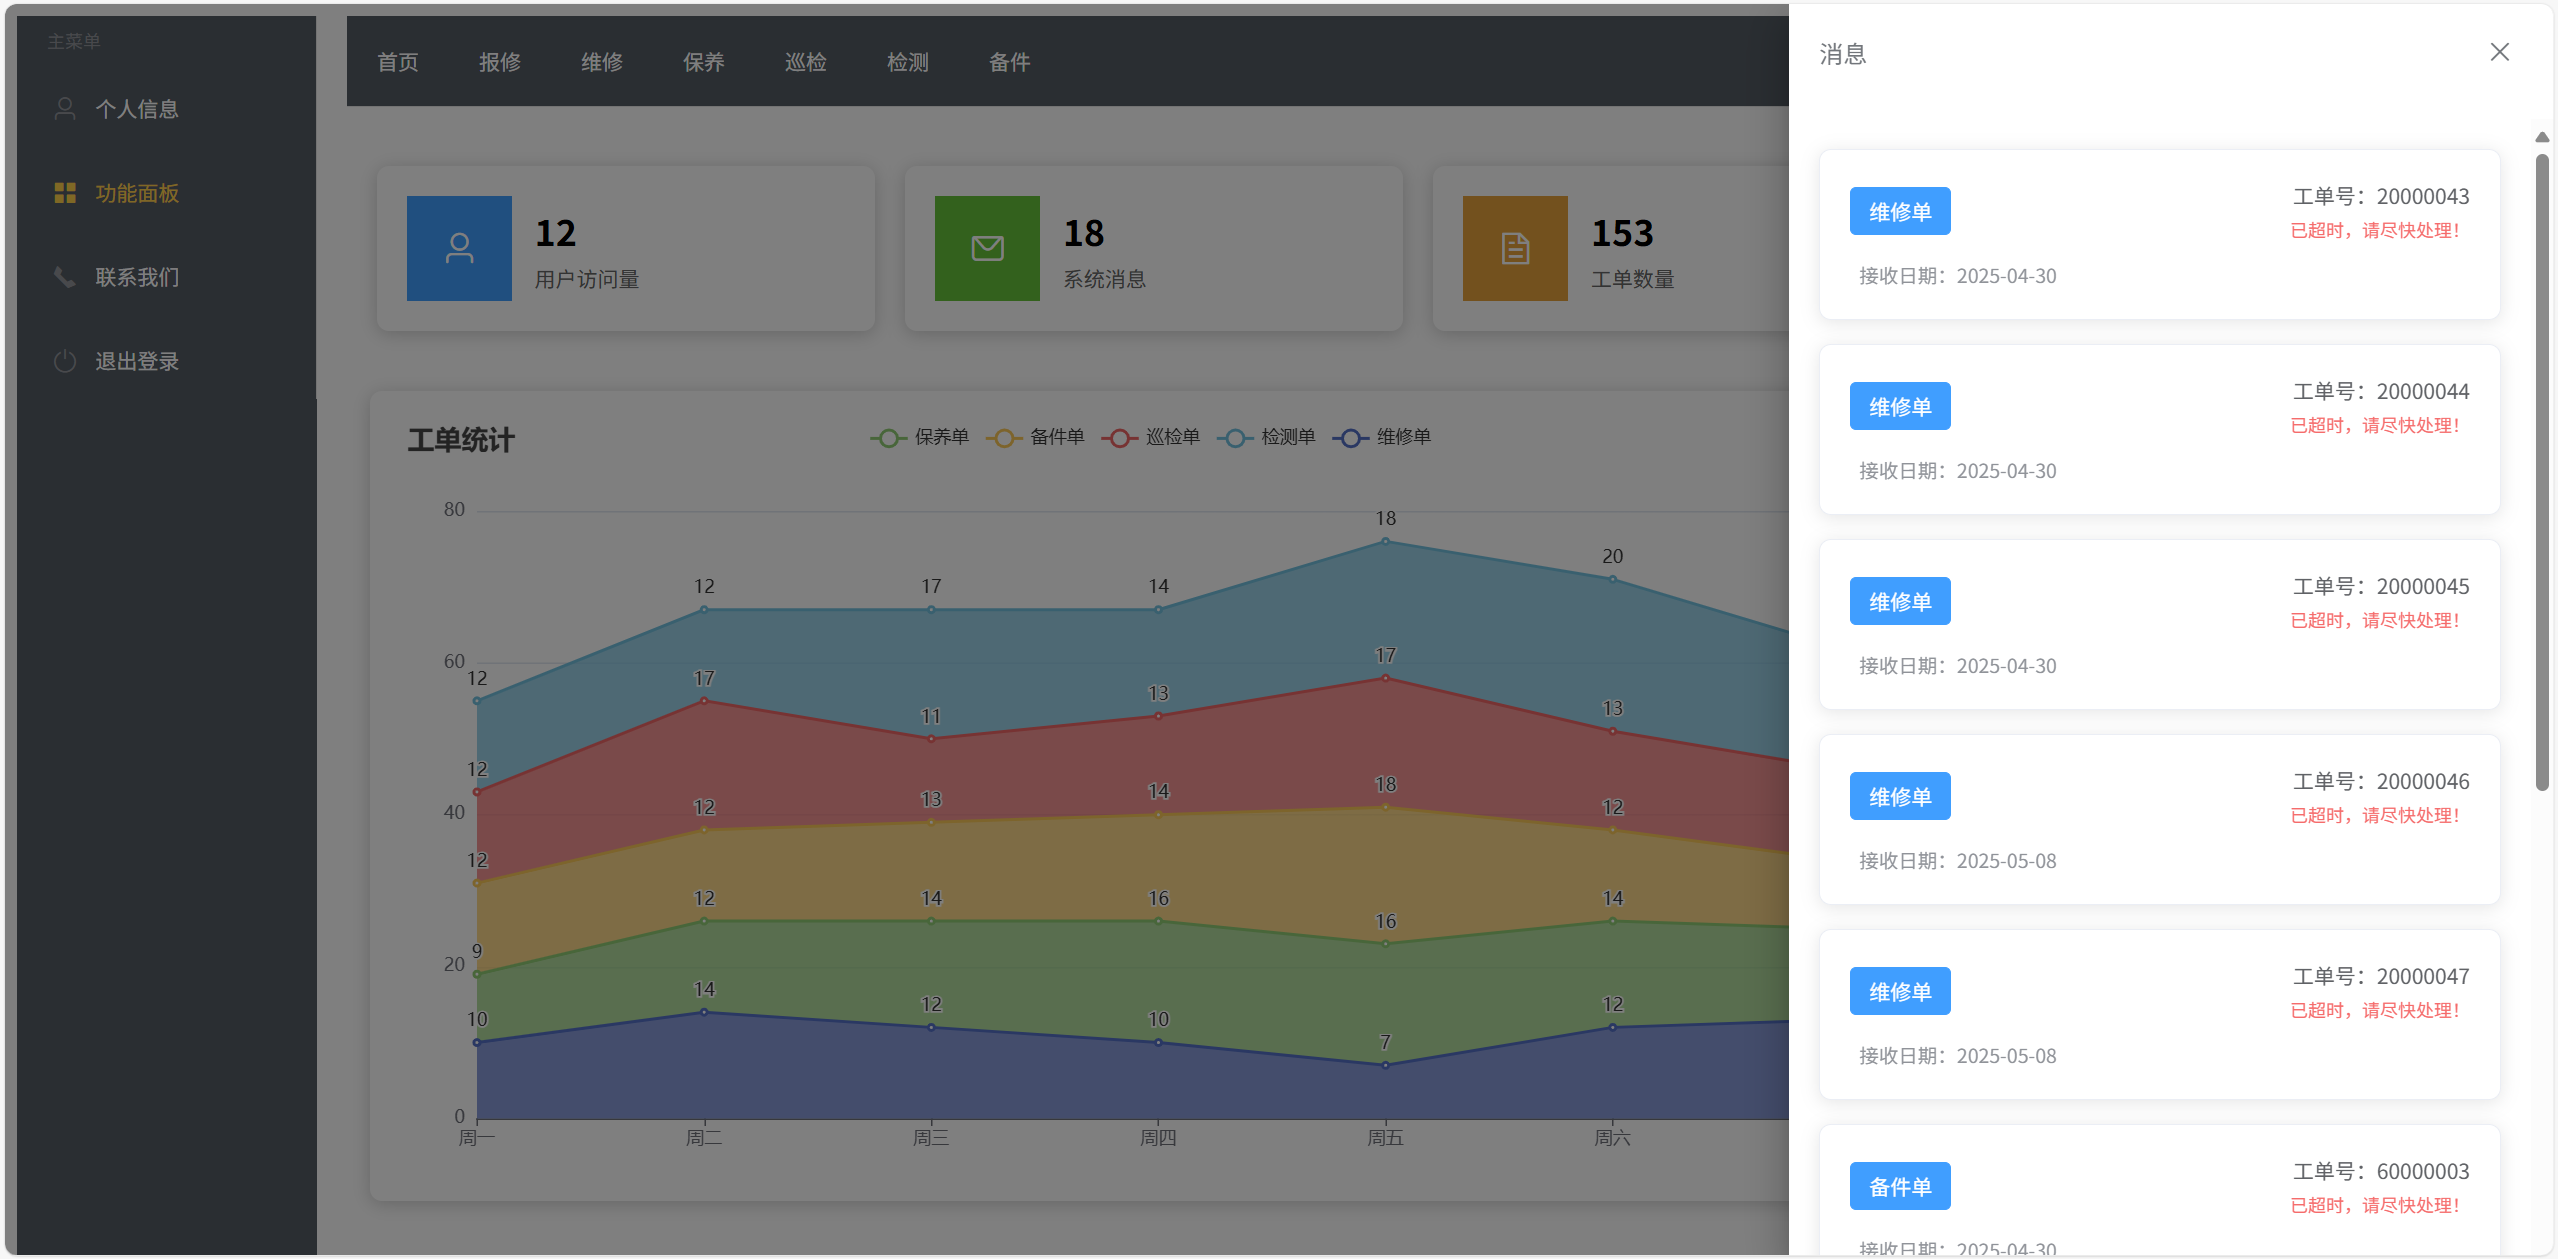Image resolution: width=2558 pixels, height=1259 pixels.
Task: Hide the 维修单 chart series
Action: tap(1382, 437)
